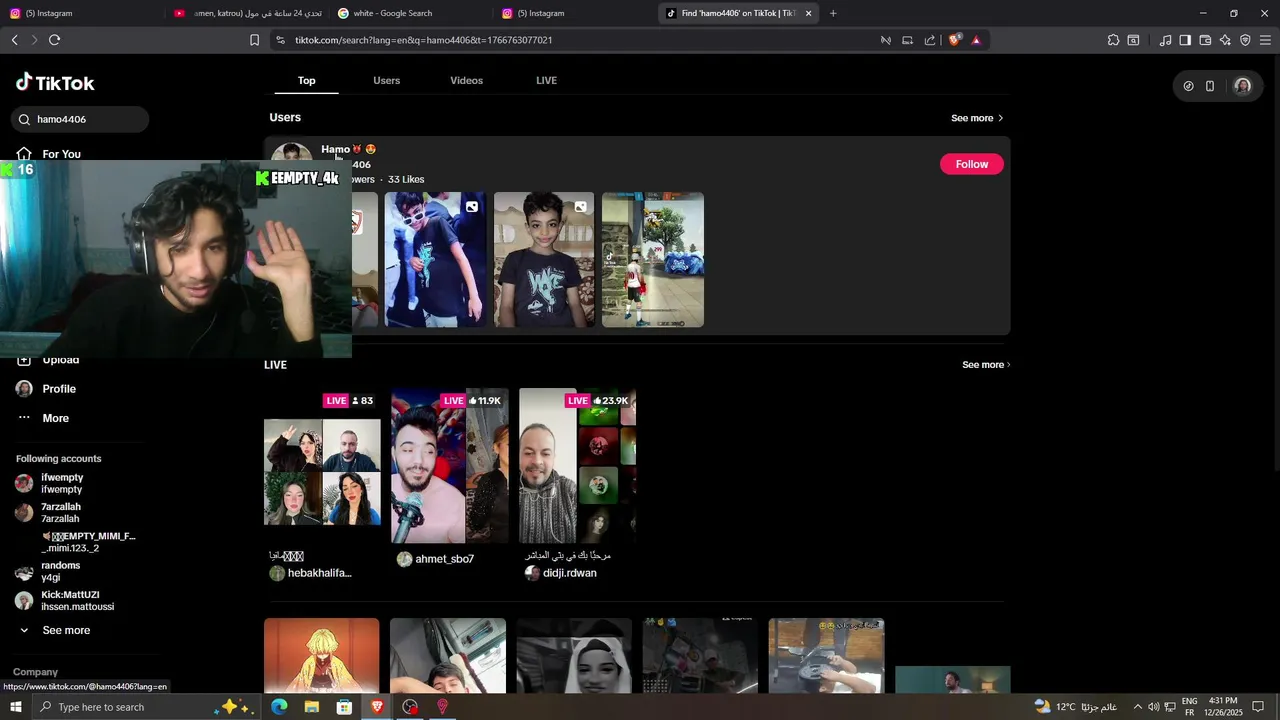
Task: Close the TikTok browser tab
Action: tap(808, 13)
